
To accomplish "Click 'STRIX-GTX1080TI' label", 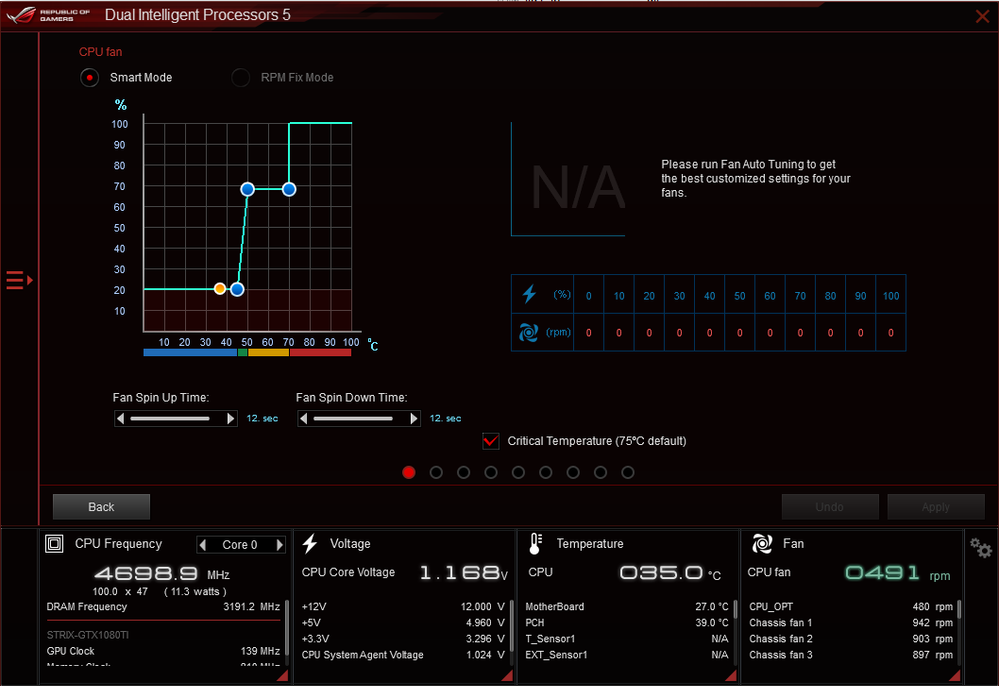I will pos(88,635).
